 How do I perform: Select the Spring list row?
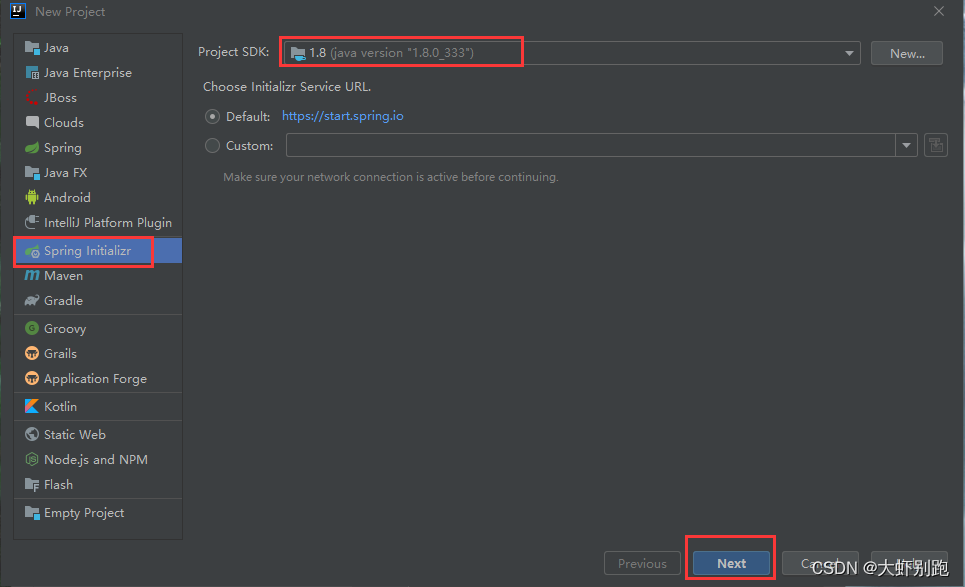(x=98, y=148)
